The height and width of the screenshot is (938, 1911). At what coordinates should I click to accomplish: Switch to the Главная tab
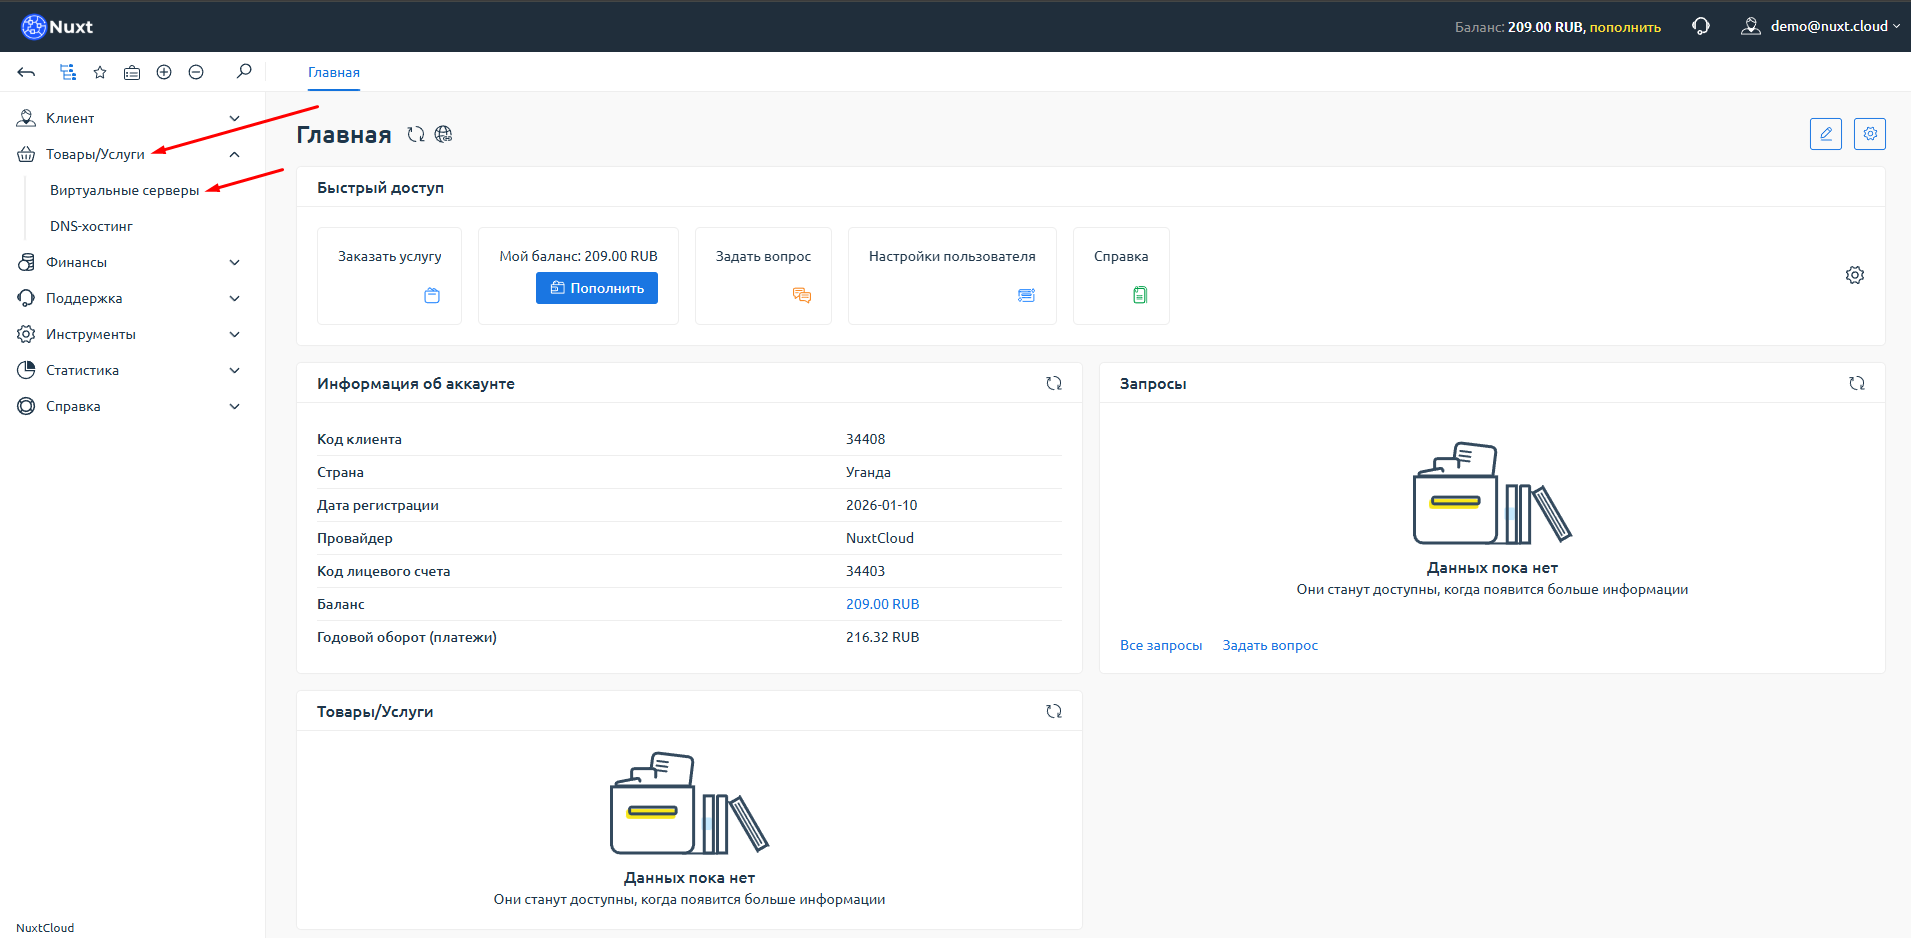333,72
